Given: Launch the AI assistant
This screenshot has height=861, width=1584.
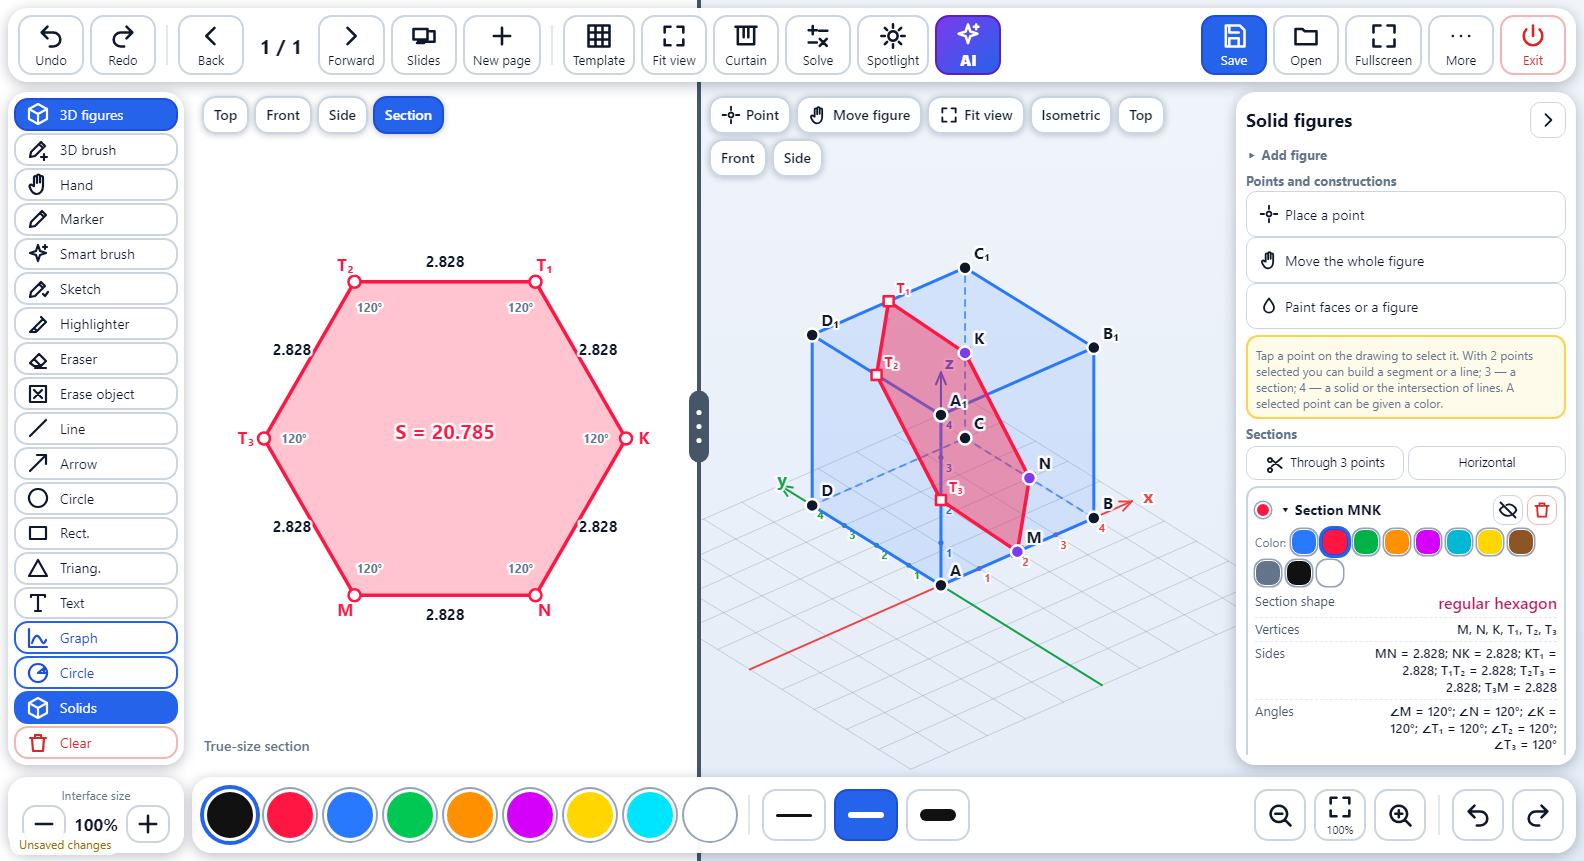Looking at the screenshot, I should tap(968, 45).
